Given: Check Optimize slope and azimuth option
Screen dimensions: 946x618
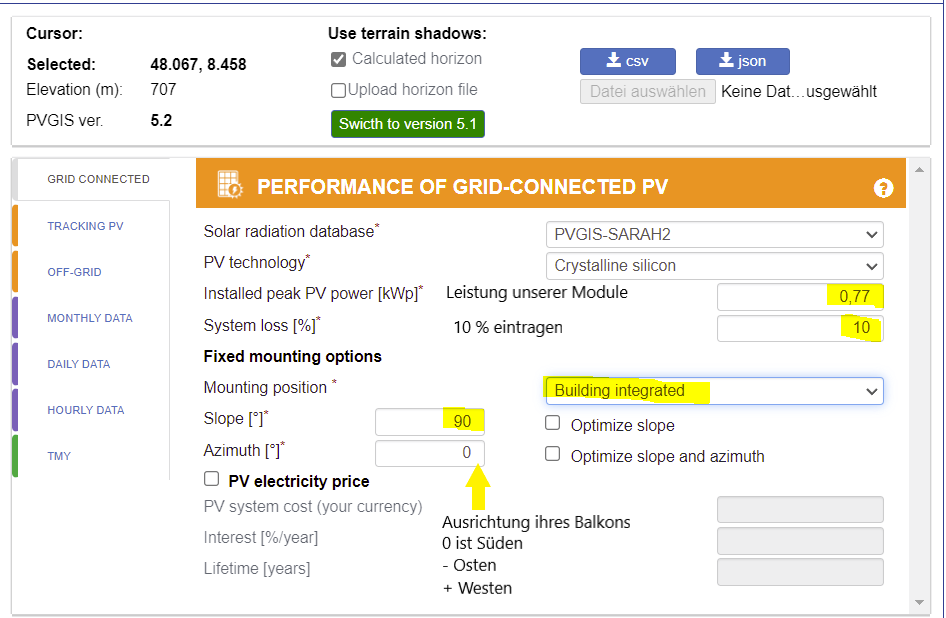Looking at the screenshot, I should coord(553,454).
